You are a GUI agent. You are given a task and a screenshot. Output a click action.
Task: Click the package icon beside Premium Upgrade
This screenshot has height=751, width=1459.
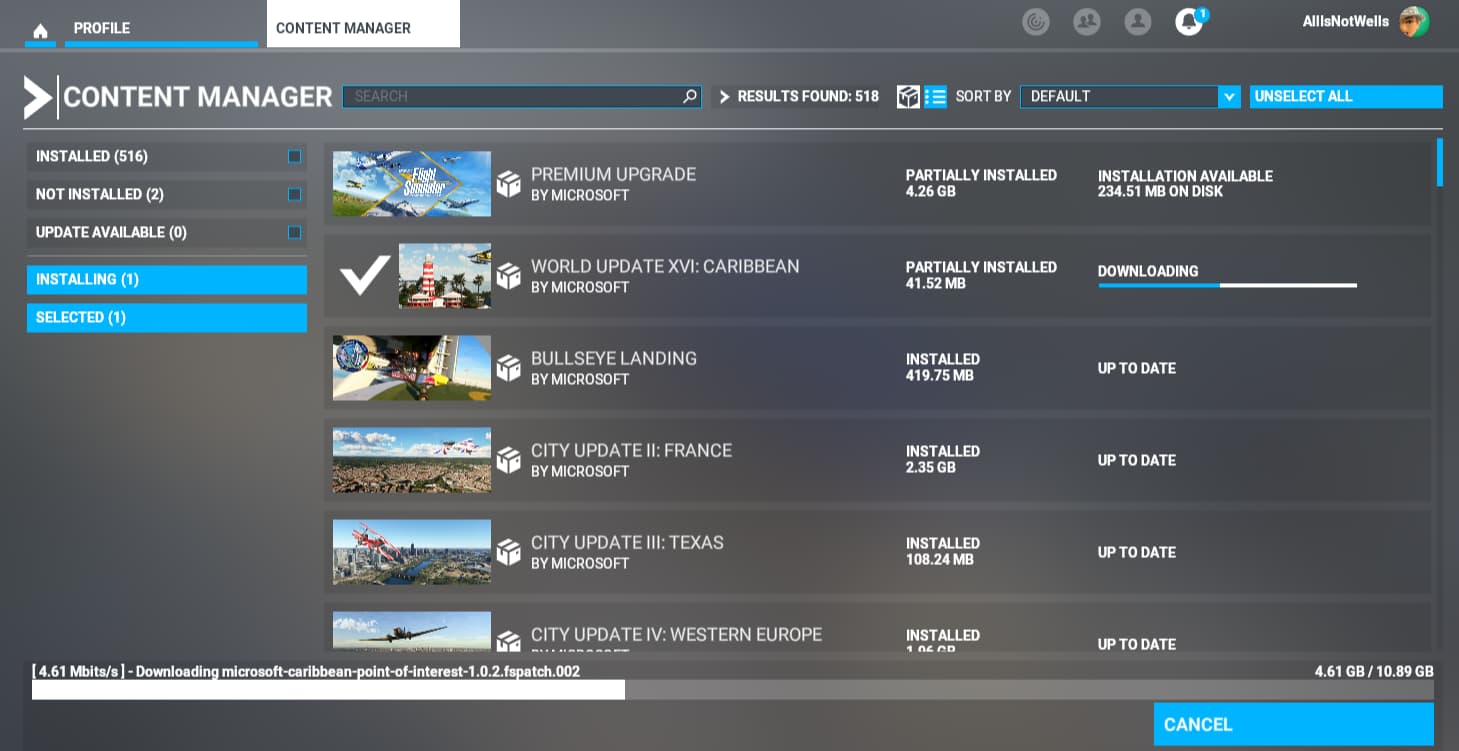point(509,184)
